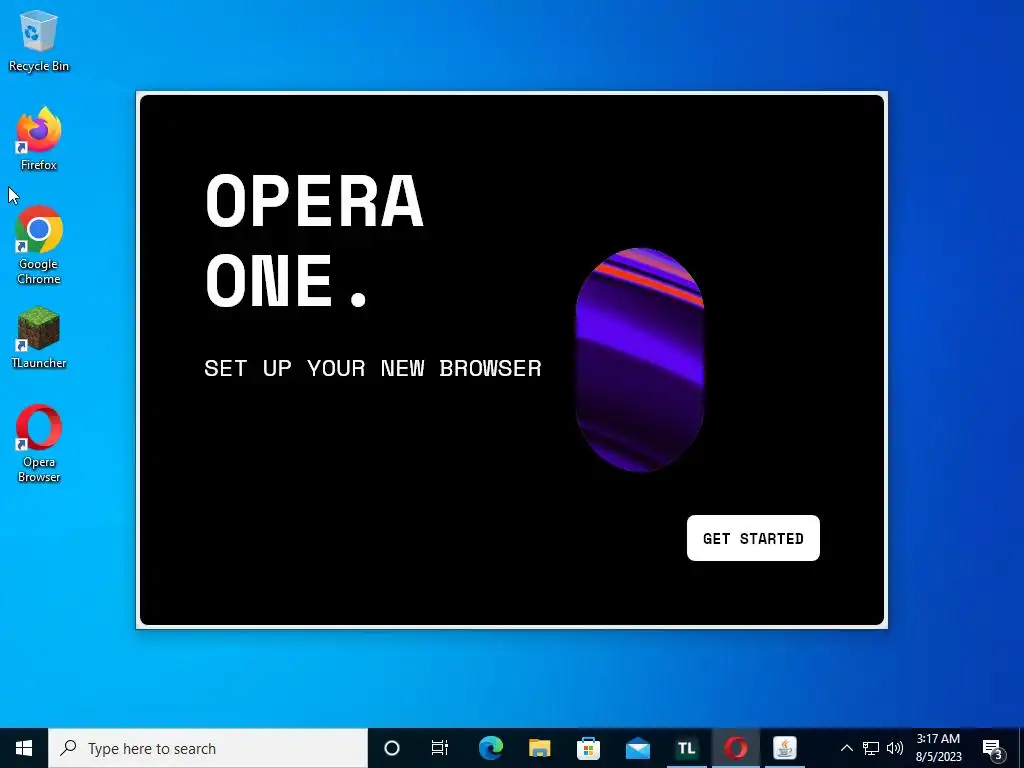Select the Google Chrome desktop shortcut

(x=39, y=246)
